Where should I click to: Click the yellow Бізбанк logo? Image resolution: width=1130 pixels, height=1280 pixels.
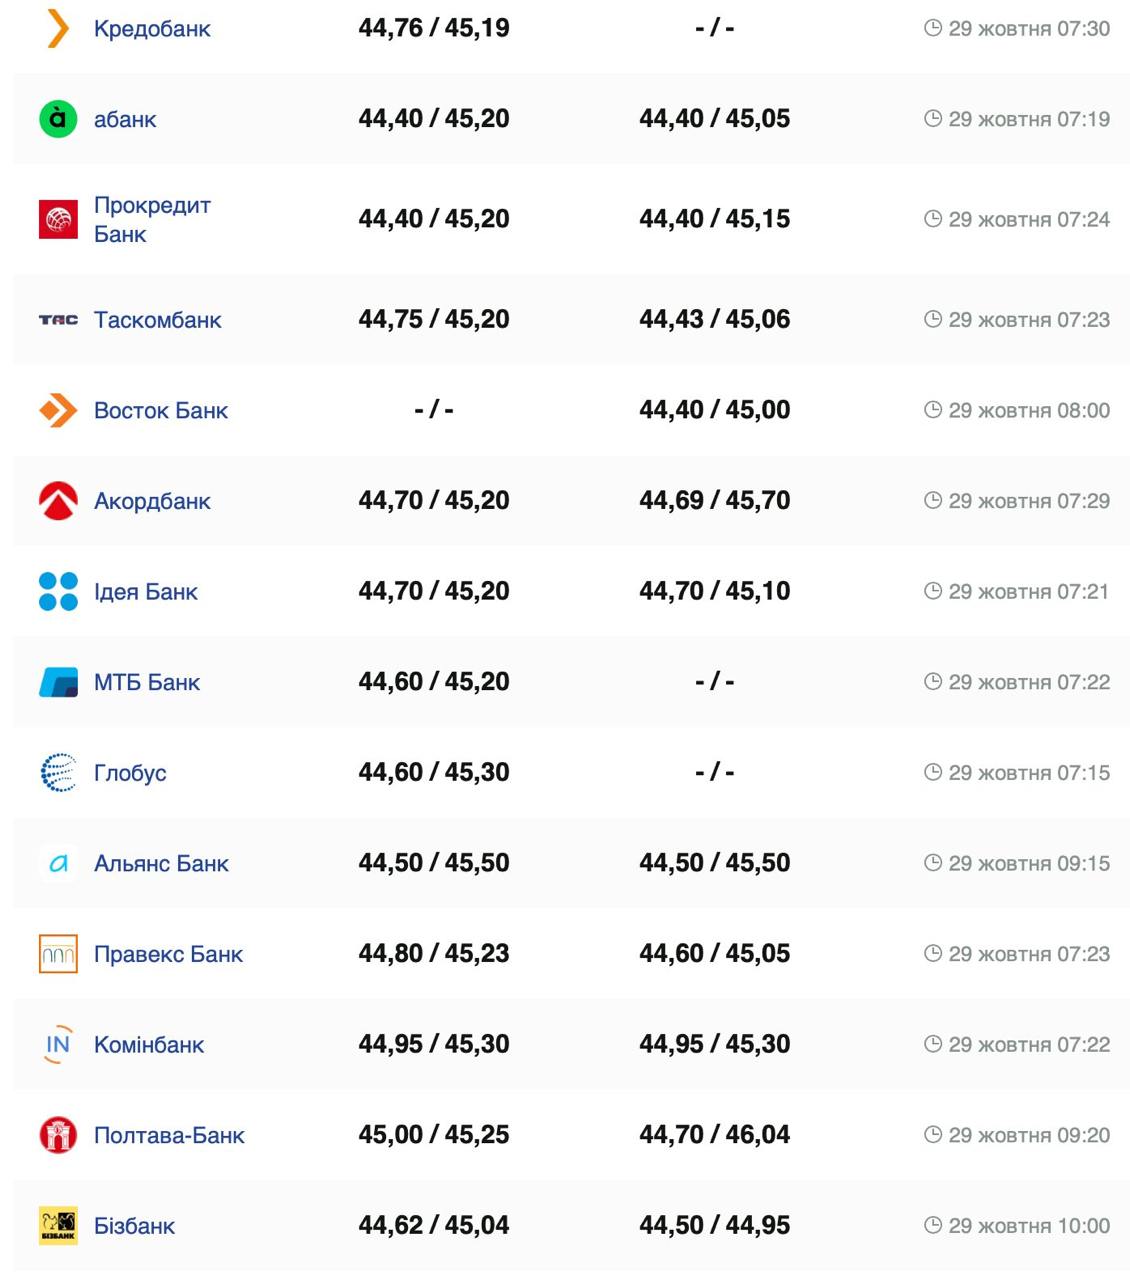click(58, 1226)
